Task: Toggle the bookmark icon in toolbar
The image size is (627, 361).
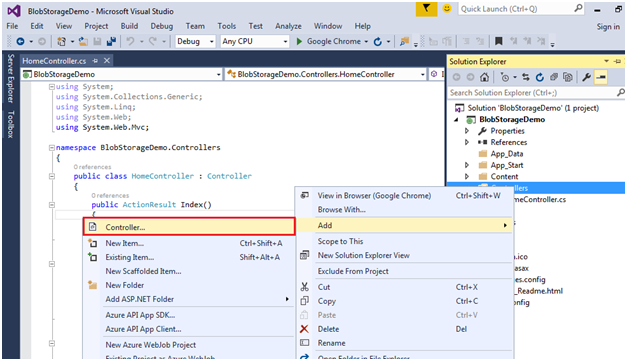Action: tap(498, 41)
